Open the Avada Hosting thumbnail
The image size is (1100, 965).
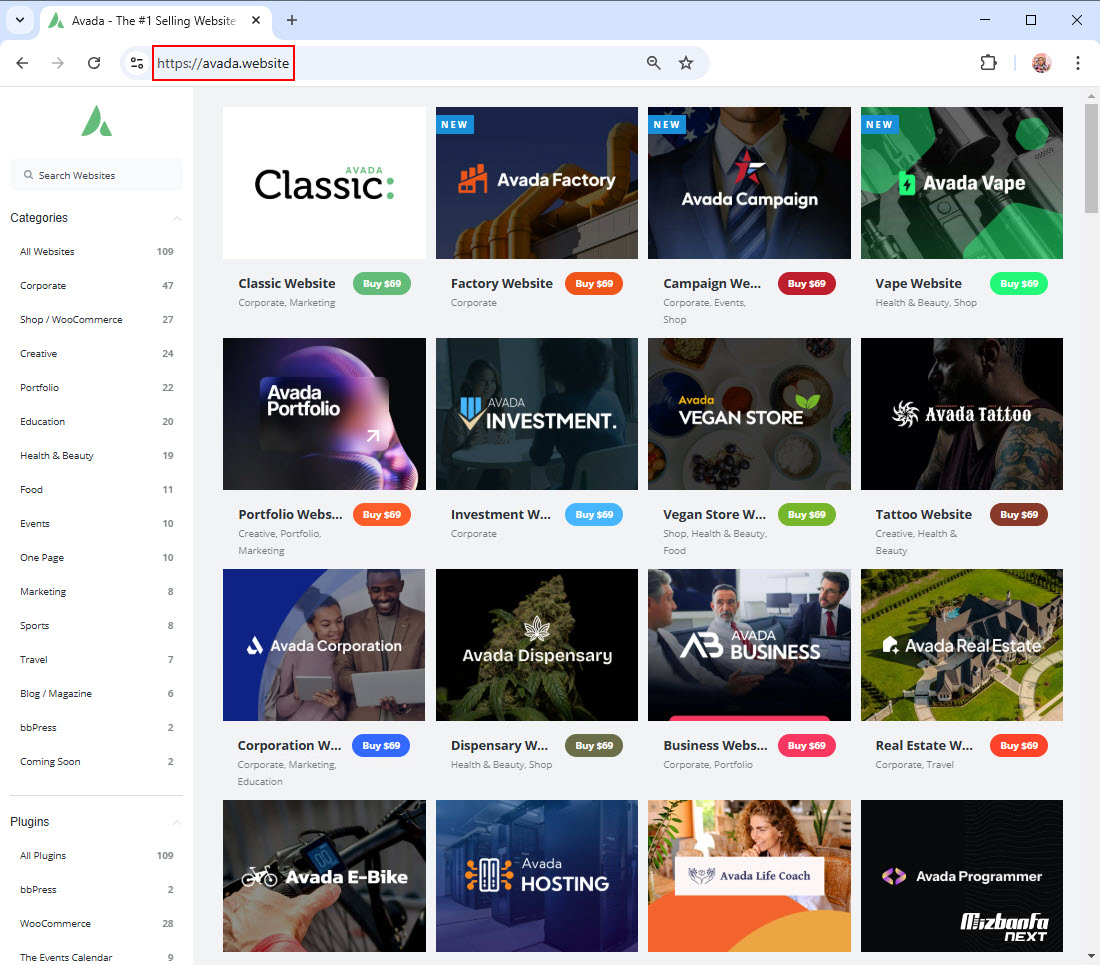(x=537, y=876)
